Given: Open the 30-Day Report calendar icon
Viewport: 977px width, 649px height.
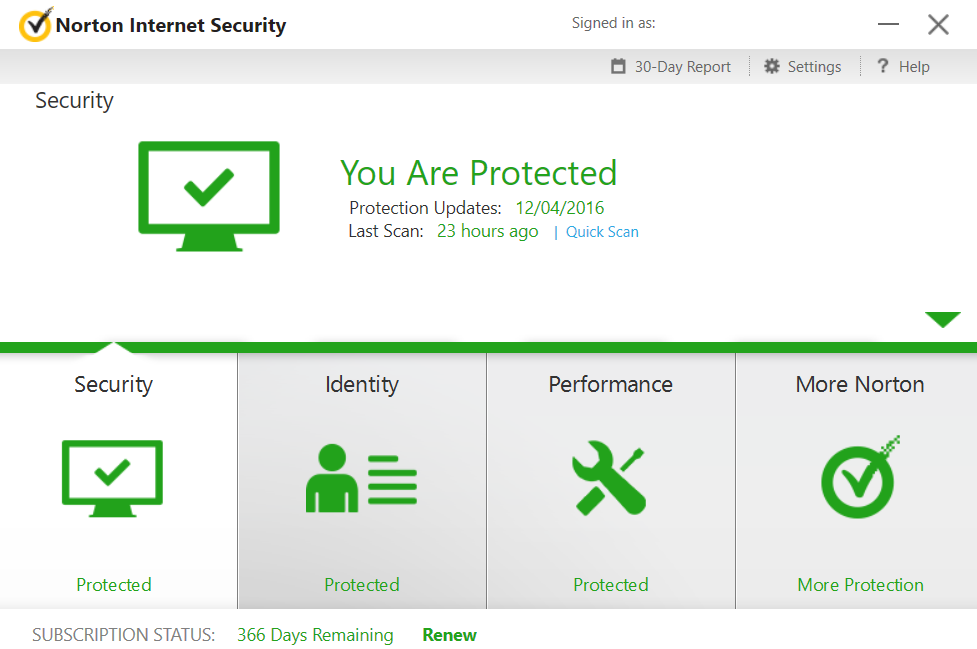Looking at the screenshot, I should [618, 66].
